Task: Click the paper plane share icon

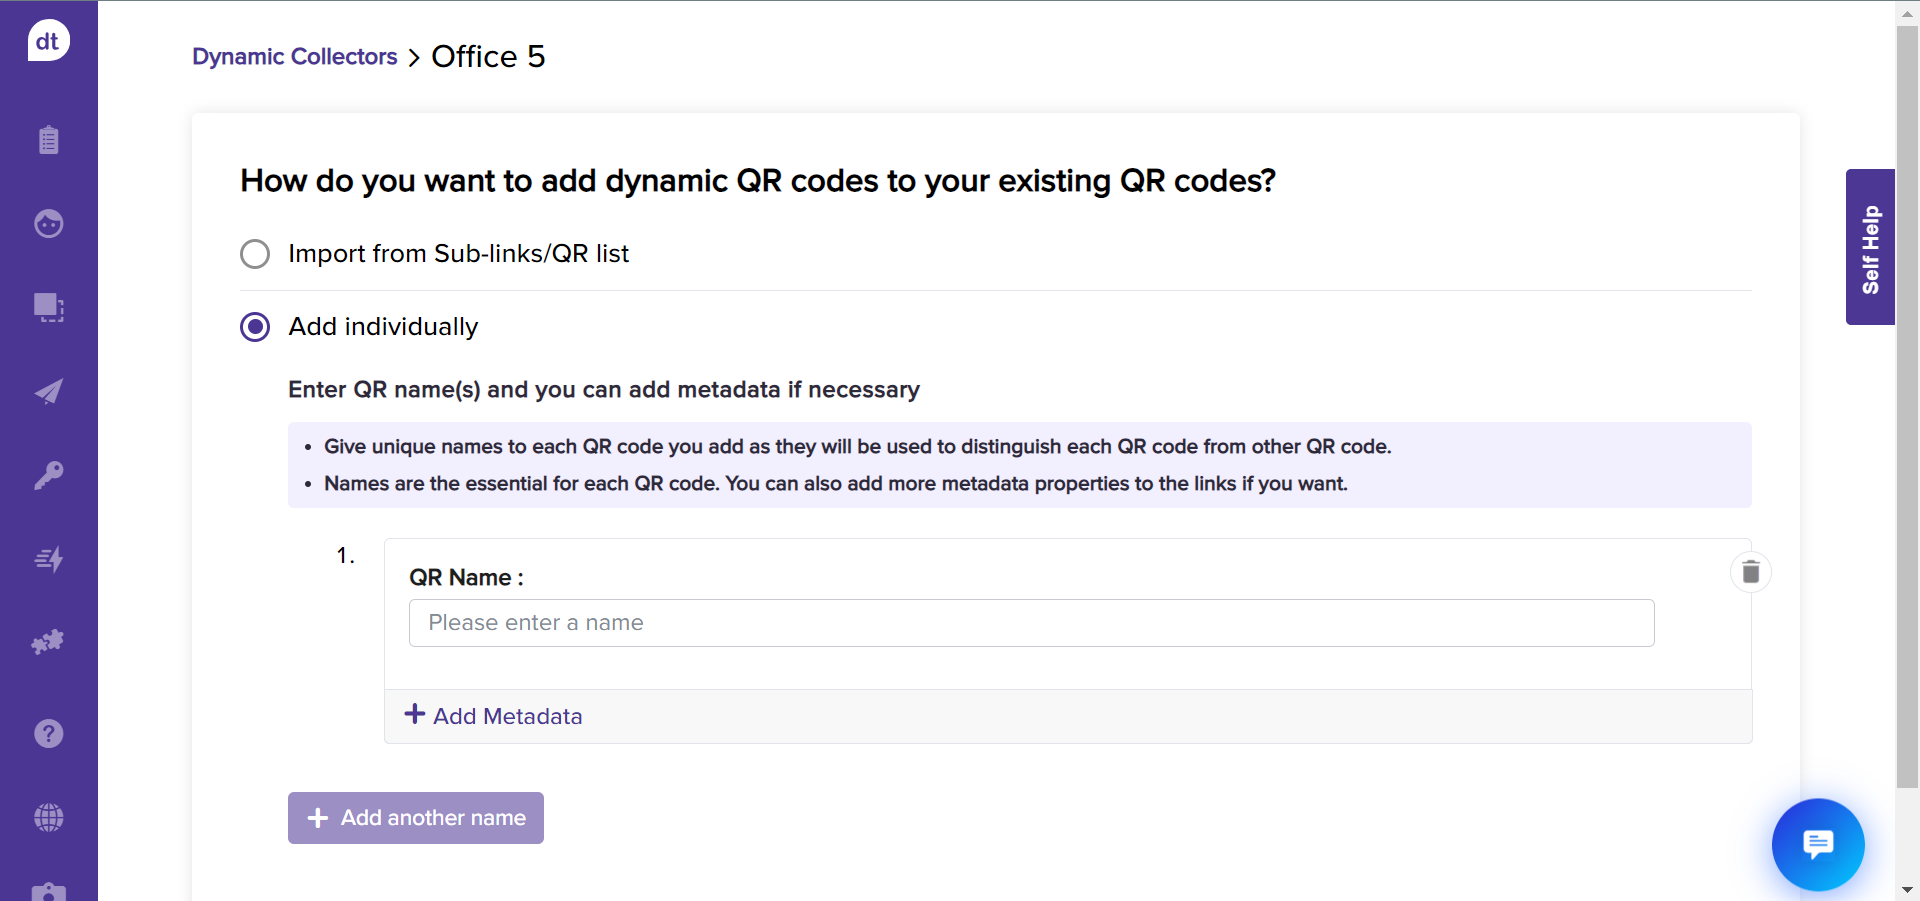Action: click(48, 392)
